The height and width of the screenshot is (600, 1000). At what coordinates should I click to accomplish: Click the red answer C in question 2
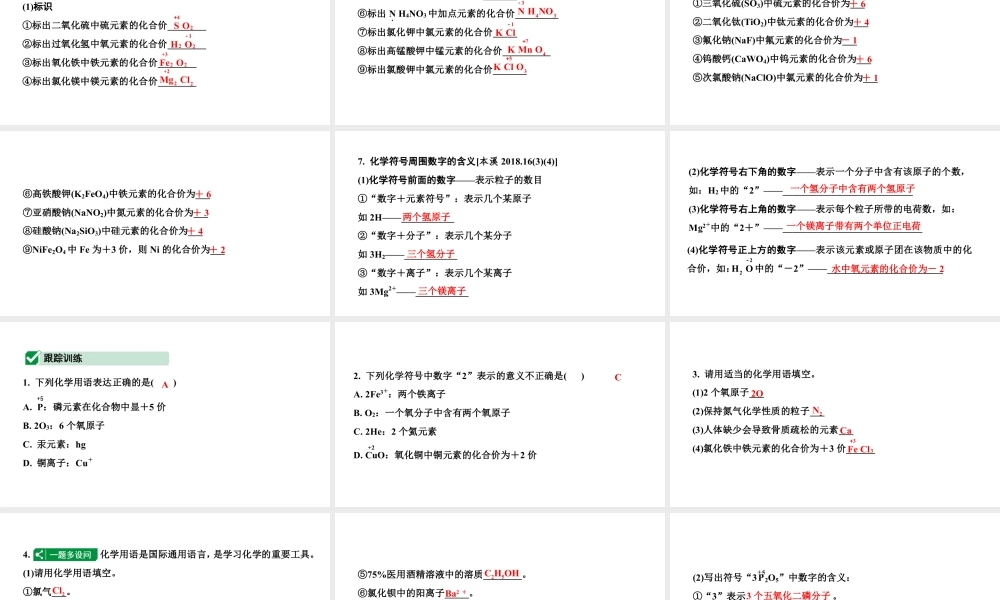pyautogui.click(x=617, y=377)
